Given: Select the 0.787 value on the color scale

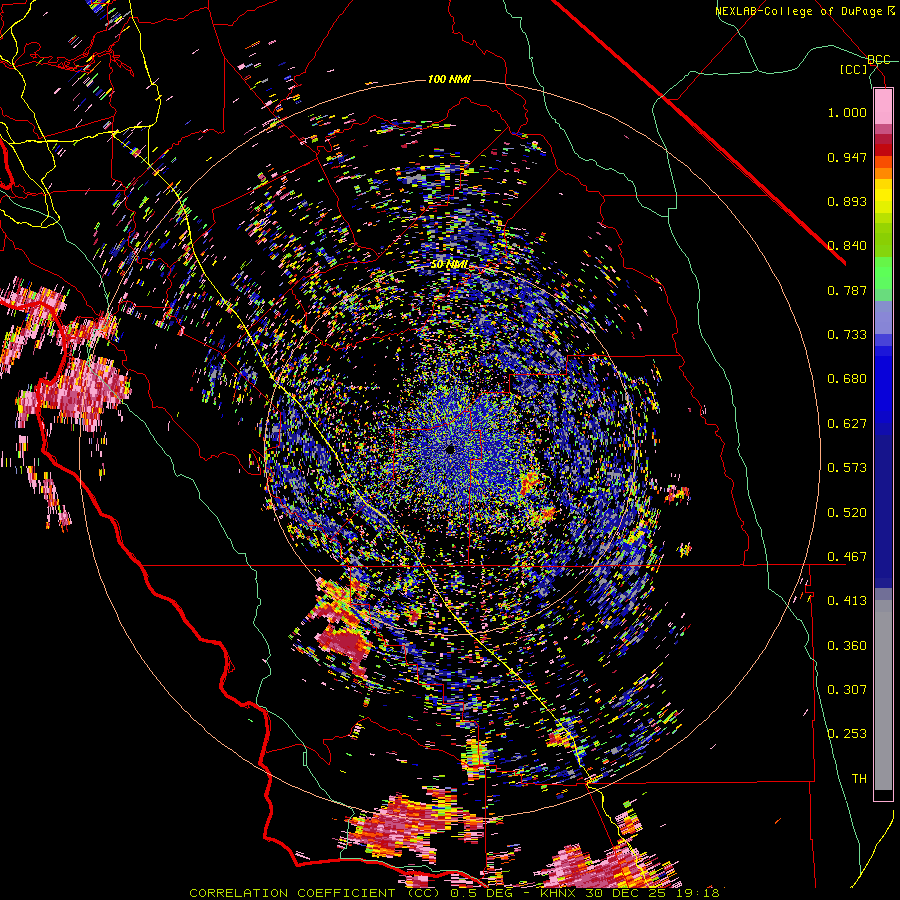Looking at the screenshot, I should 847,290.
